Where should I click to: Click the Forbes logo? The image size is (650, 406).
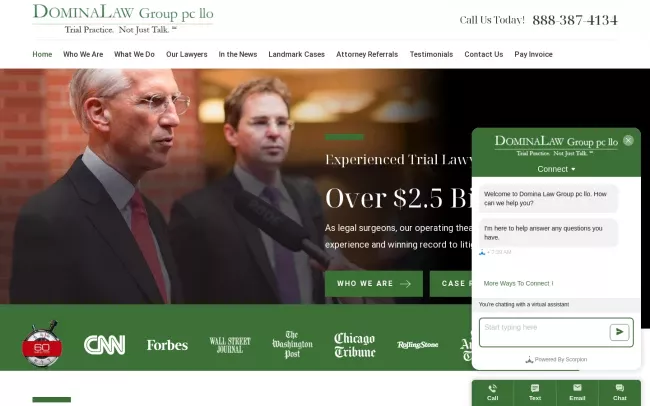click(x=167, y=345)
